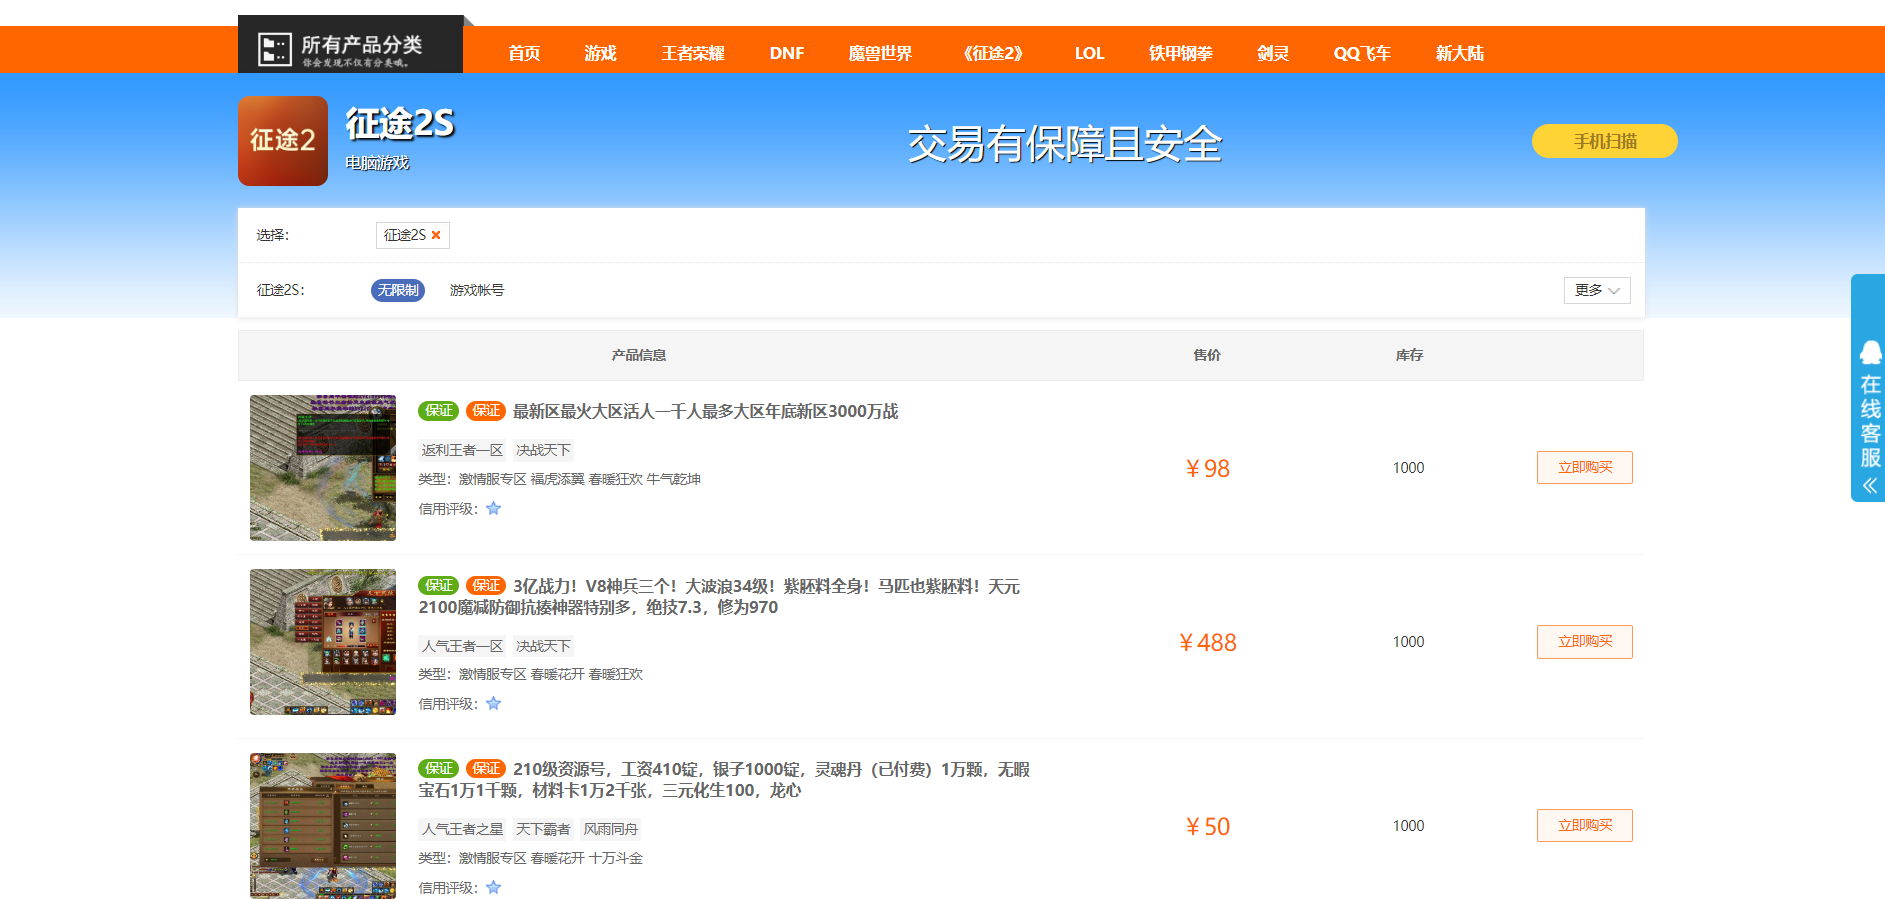The width and height of the screenshot is (1885, 899).
Task: Click the ¥50 price
Action: pyautogui.click(x=1207, y=827)
